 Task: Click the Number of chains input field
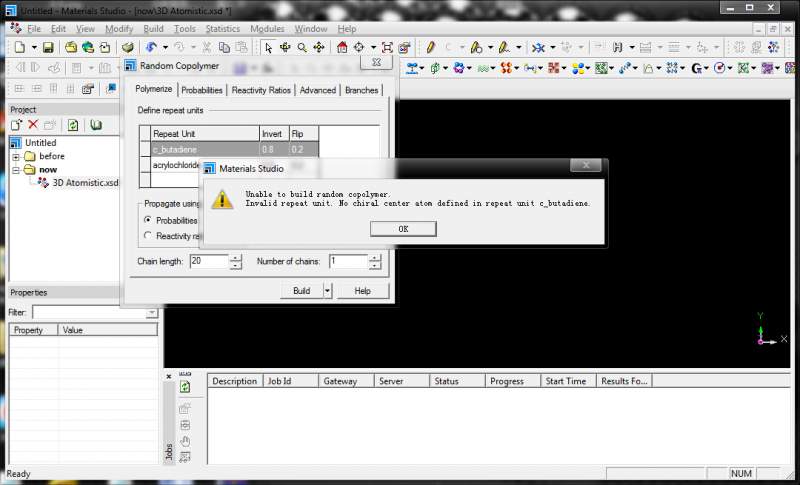click(x=348, y=261)
